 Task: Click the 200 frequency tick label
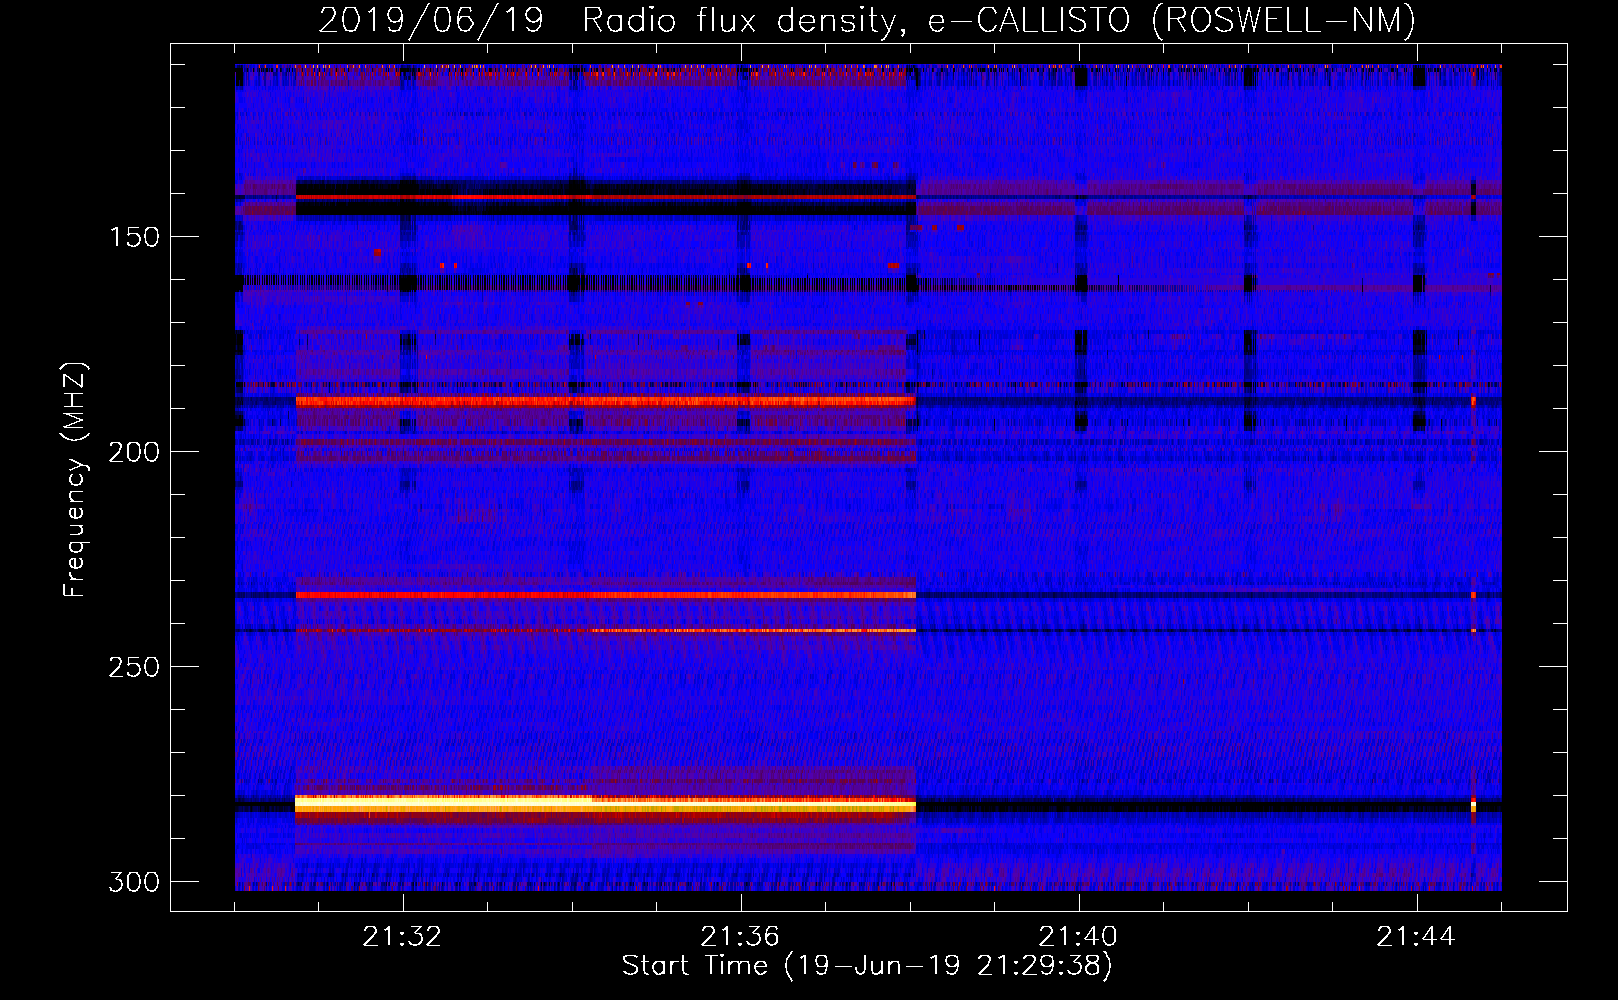(x=134, y=452)
